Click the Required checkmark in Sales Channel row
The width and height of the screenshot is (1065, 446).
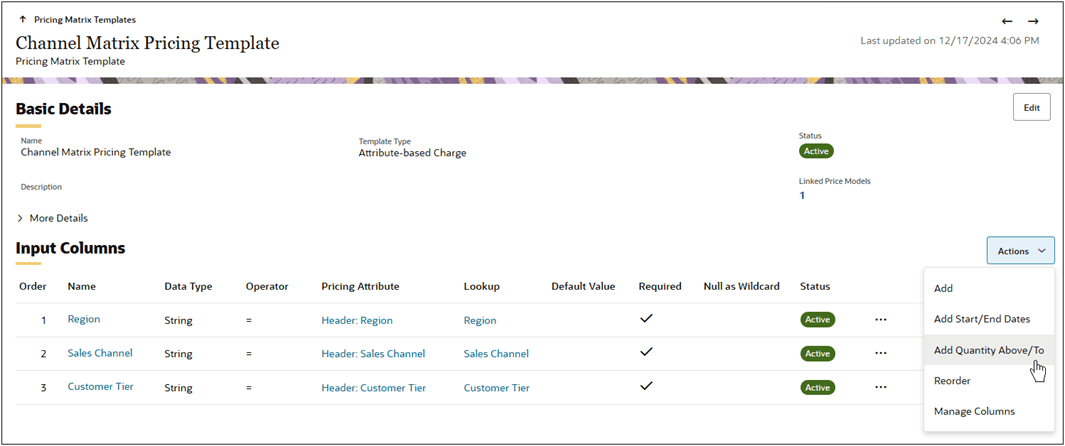click(x=647, y=352)
